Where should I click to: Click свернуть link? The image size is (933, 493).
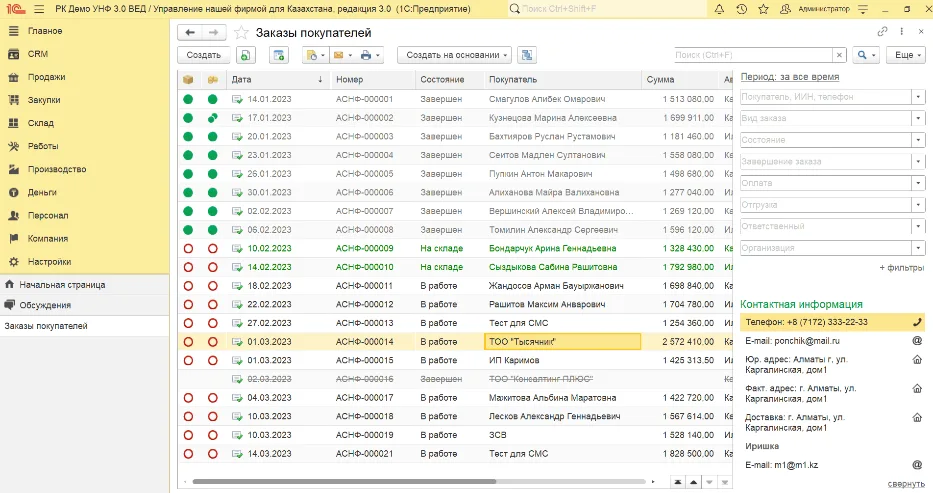[x=906, y=484]
